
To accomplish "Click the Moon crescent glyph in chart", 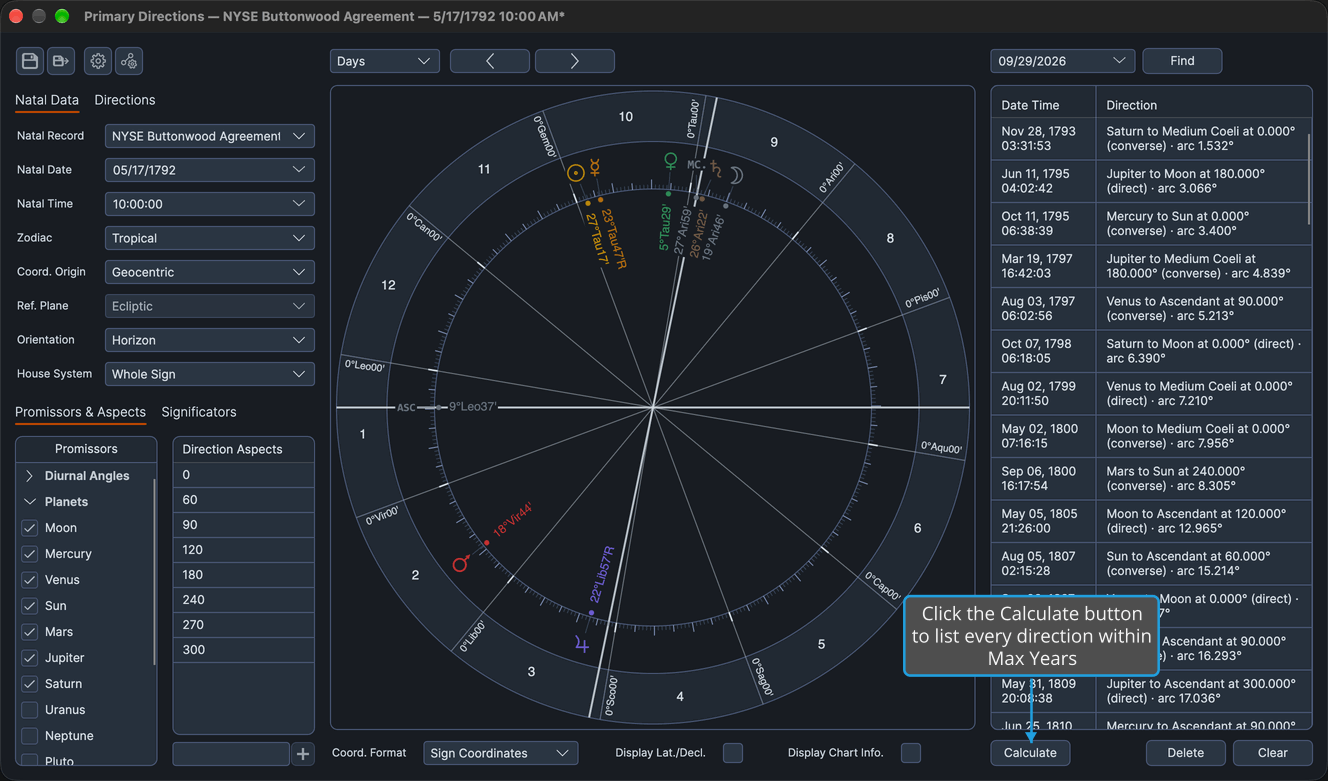I will click(x=736, y=175).
